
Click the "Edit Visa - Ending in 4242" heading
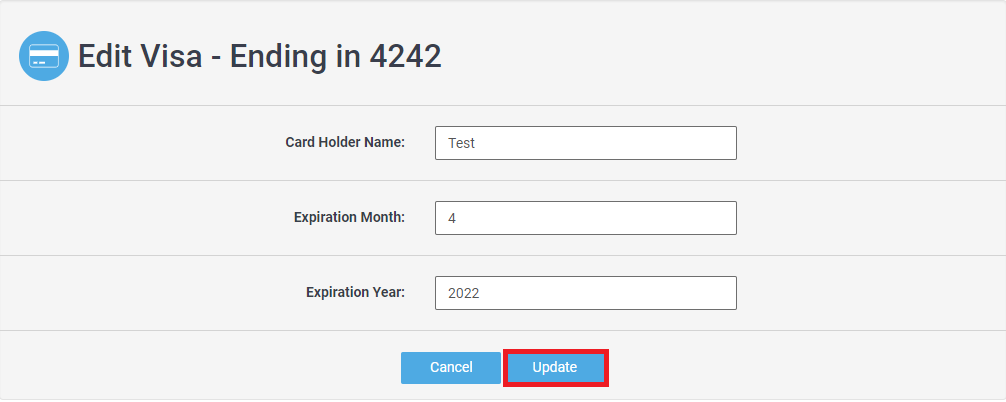coord(260,56)
